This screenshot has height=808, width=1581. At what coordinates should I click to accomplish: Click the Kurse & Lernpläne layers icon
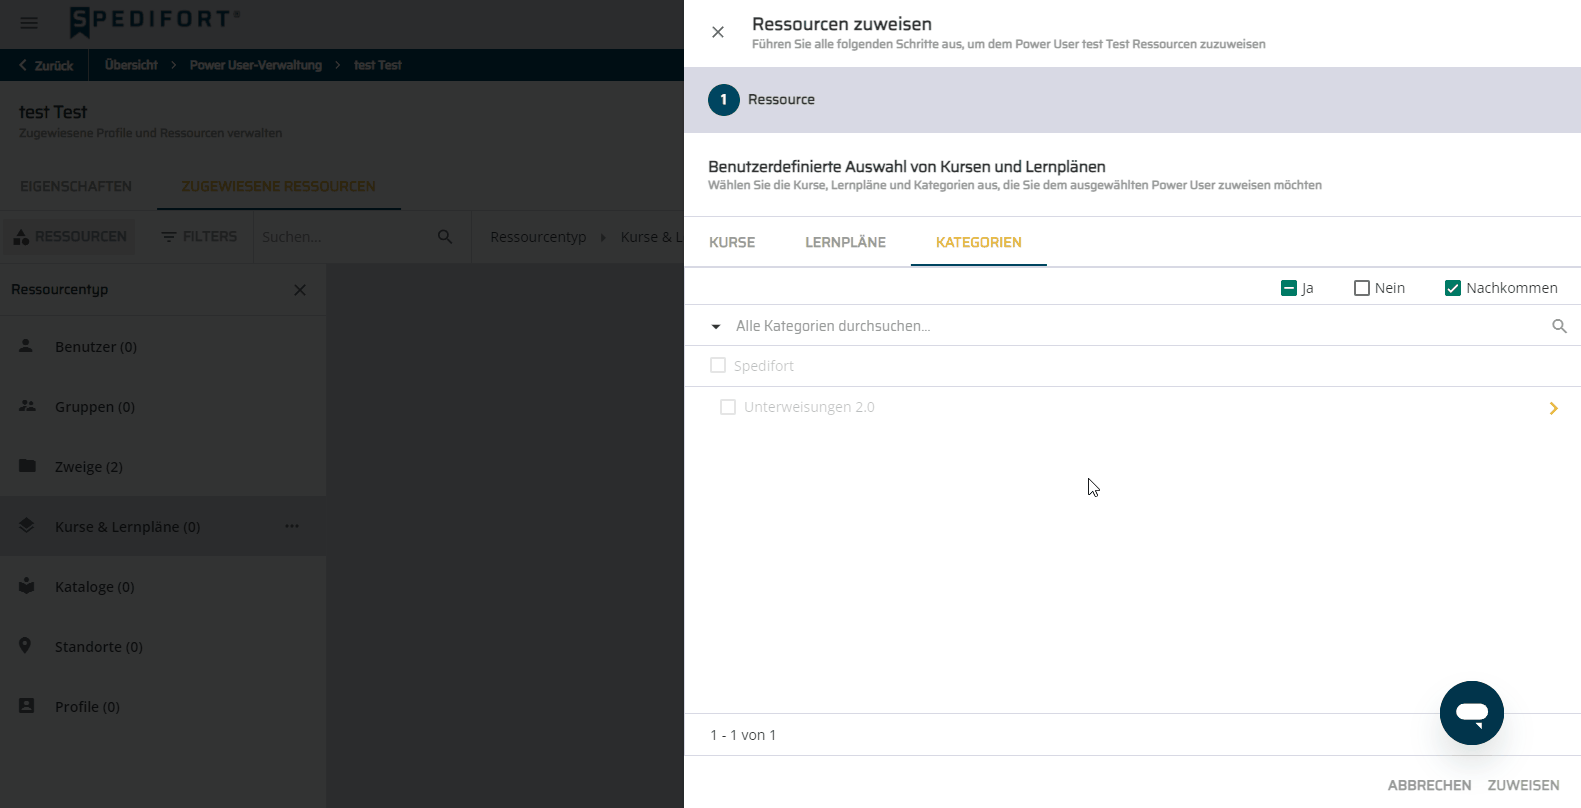point(27,525)
